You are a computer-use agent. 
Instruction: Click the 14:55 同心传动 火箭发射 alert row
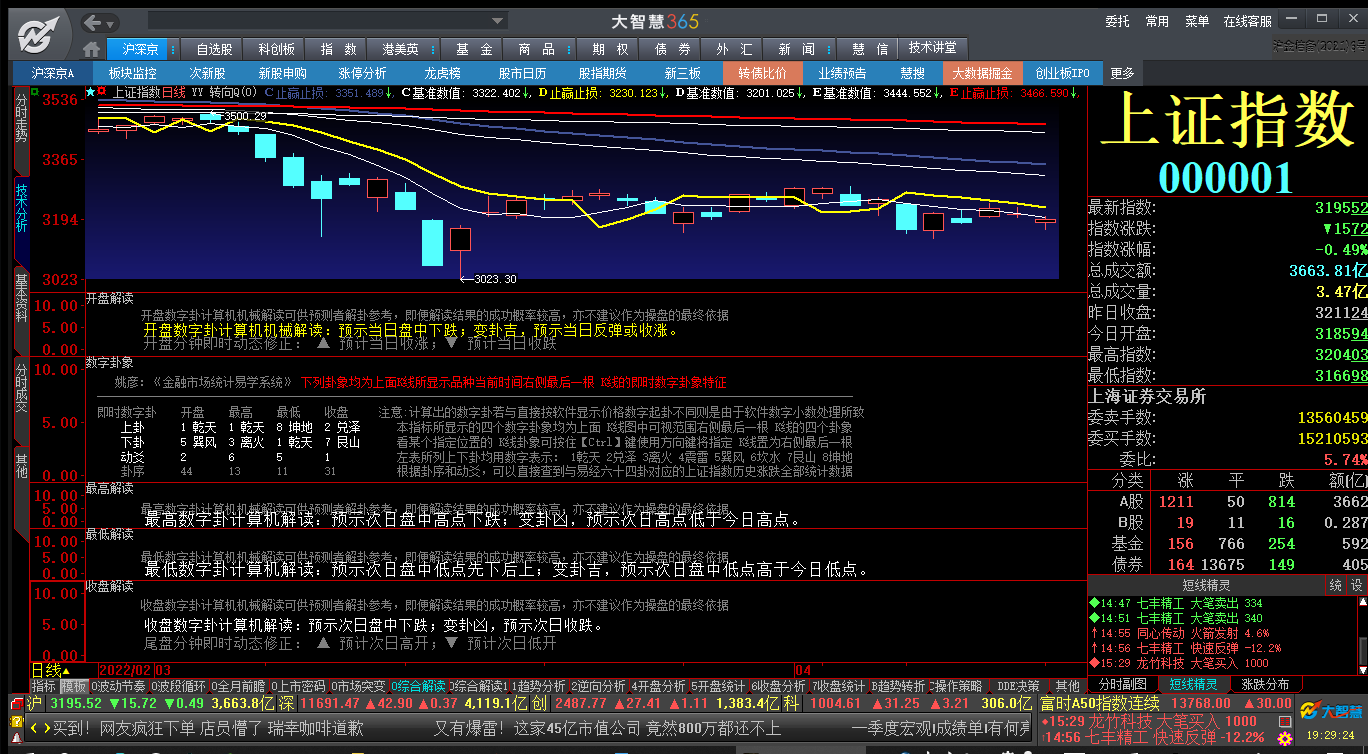click(x=1179, y=633)
